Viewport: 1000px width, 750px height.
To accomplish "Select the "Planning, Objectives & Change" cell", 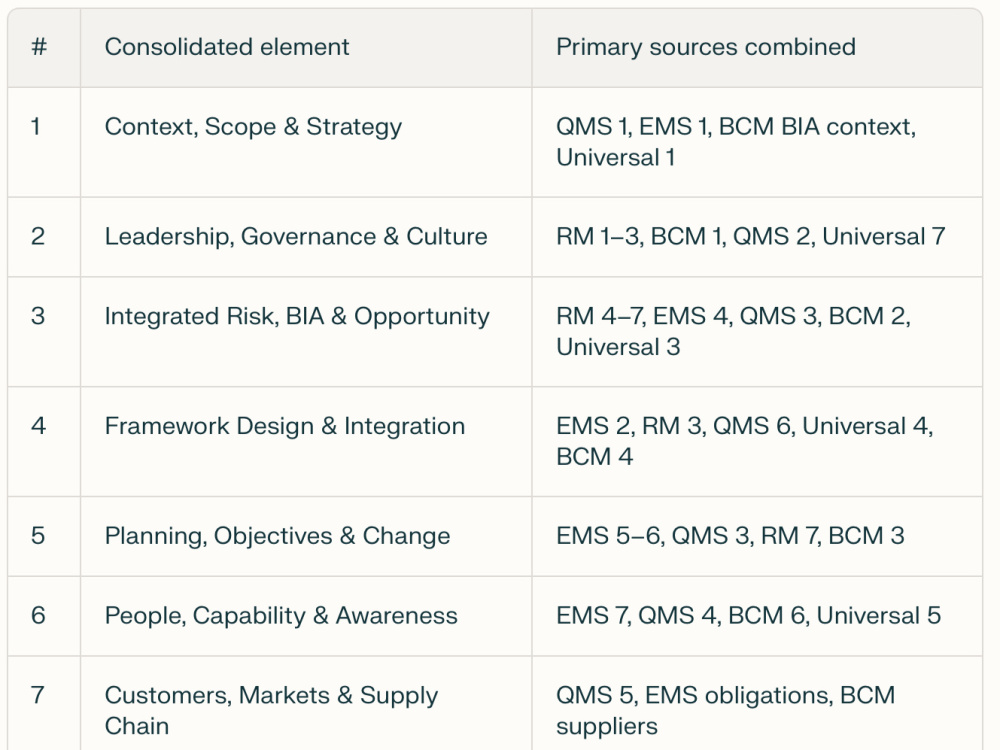I will click(x=306, y=536).
